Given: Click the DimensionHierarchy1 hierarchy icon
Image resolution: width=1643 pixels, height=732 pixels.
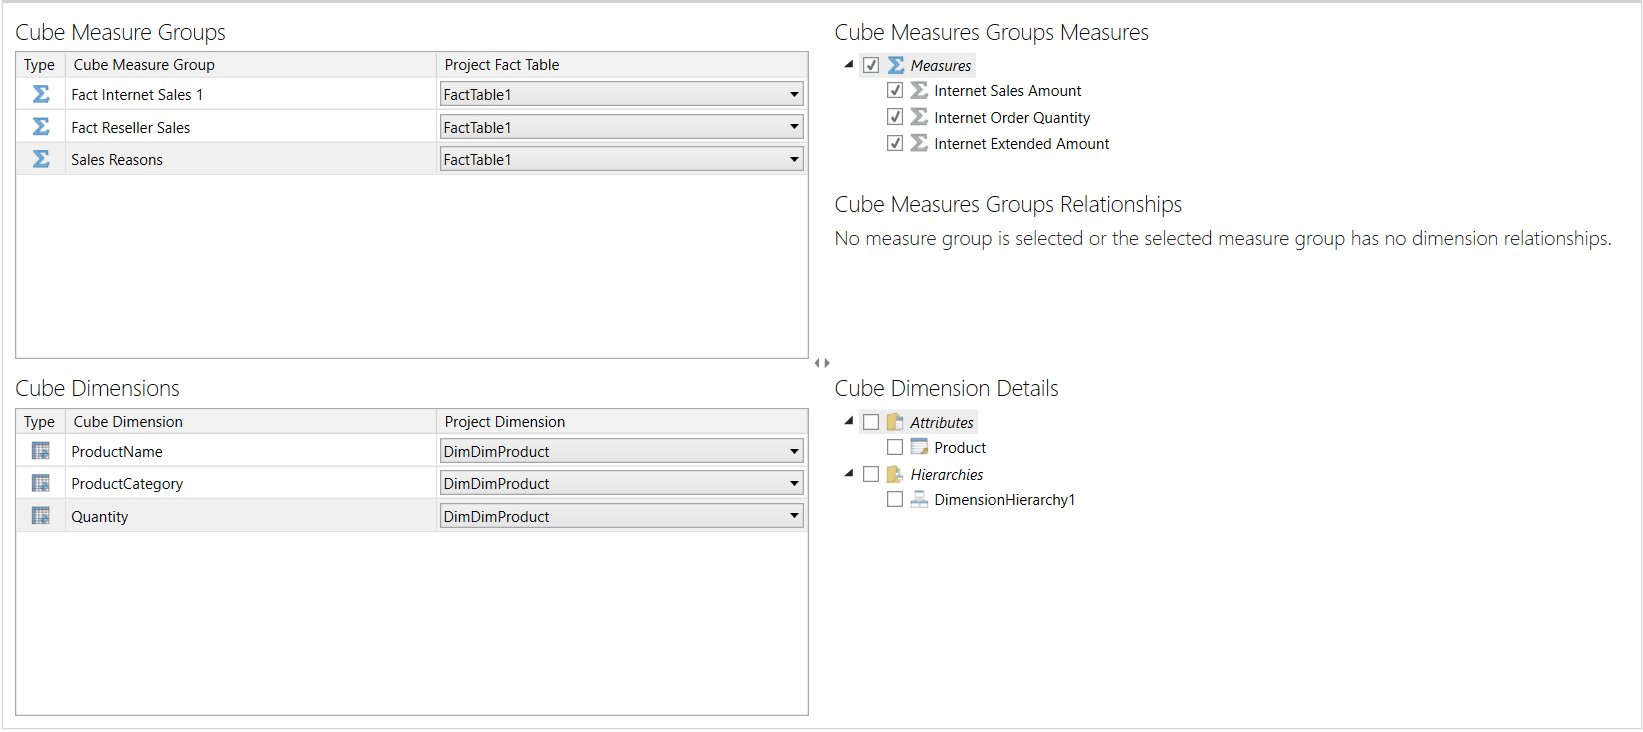Looking at the screenshot, I should pyautogui.click(x=919, y=500).
